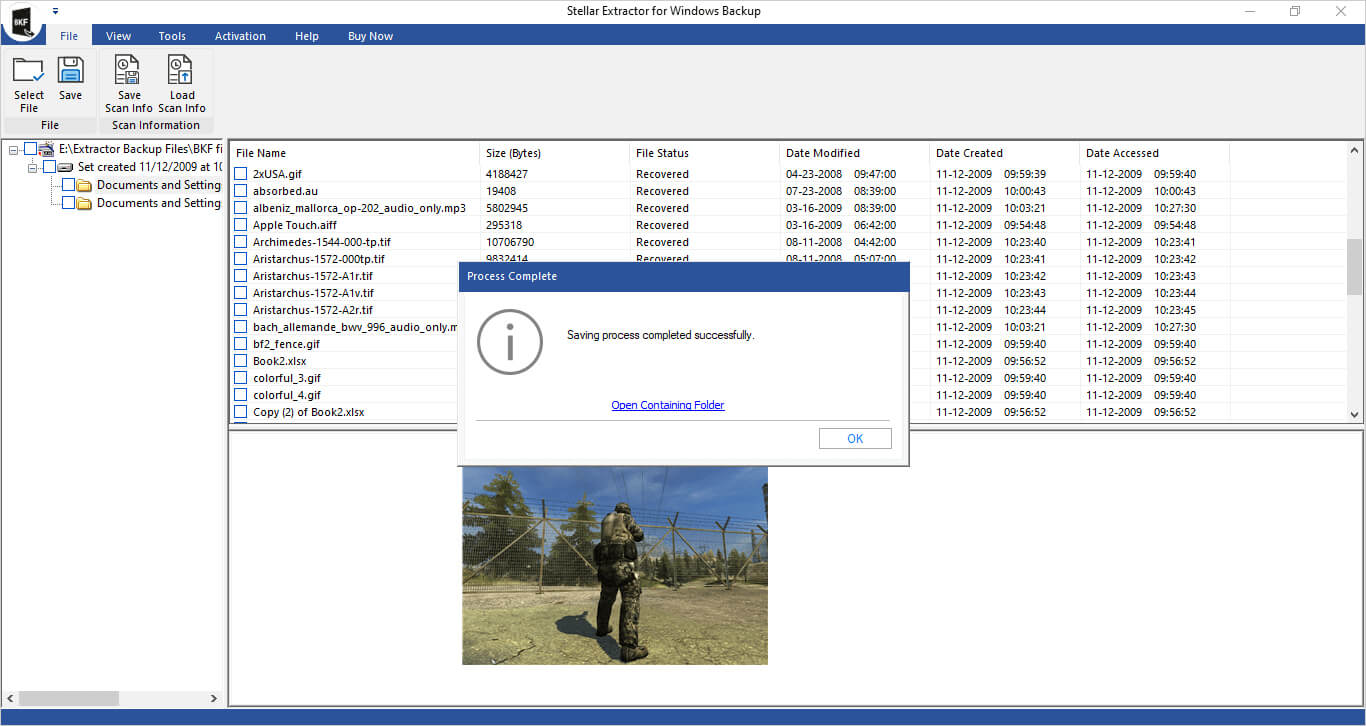Click the file list scroll up arrow

click(1355, 149)
